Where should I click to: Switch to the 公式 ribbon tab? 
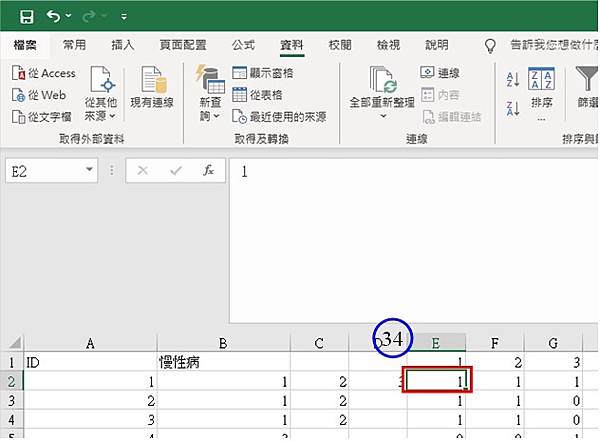[x=243, y=45]
